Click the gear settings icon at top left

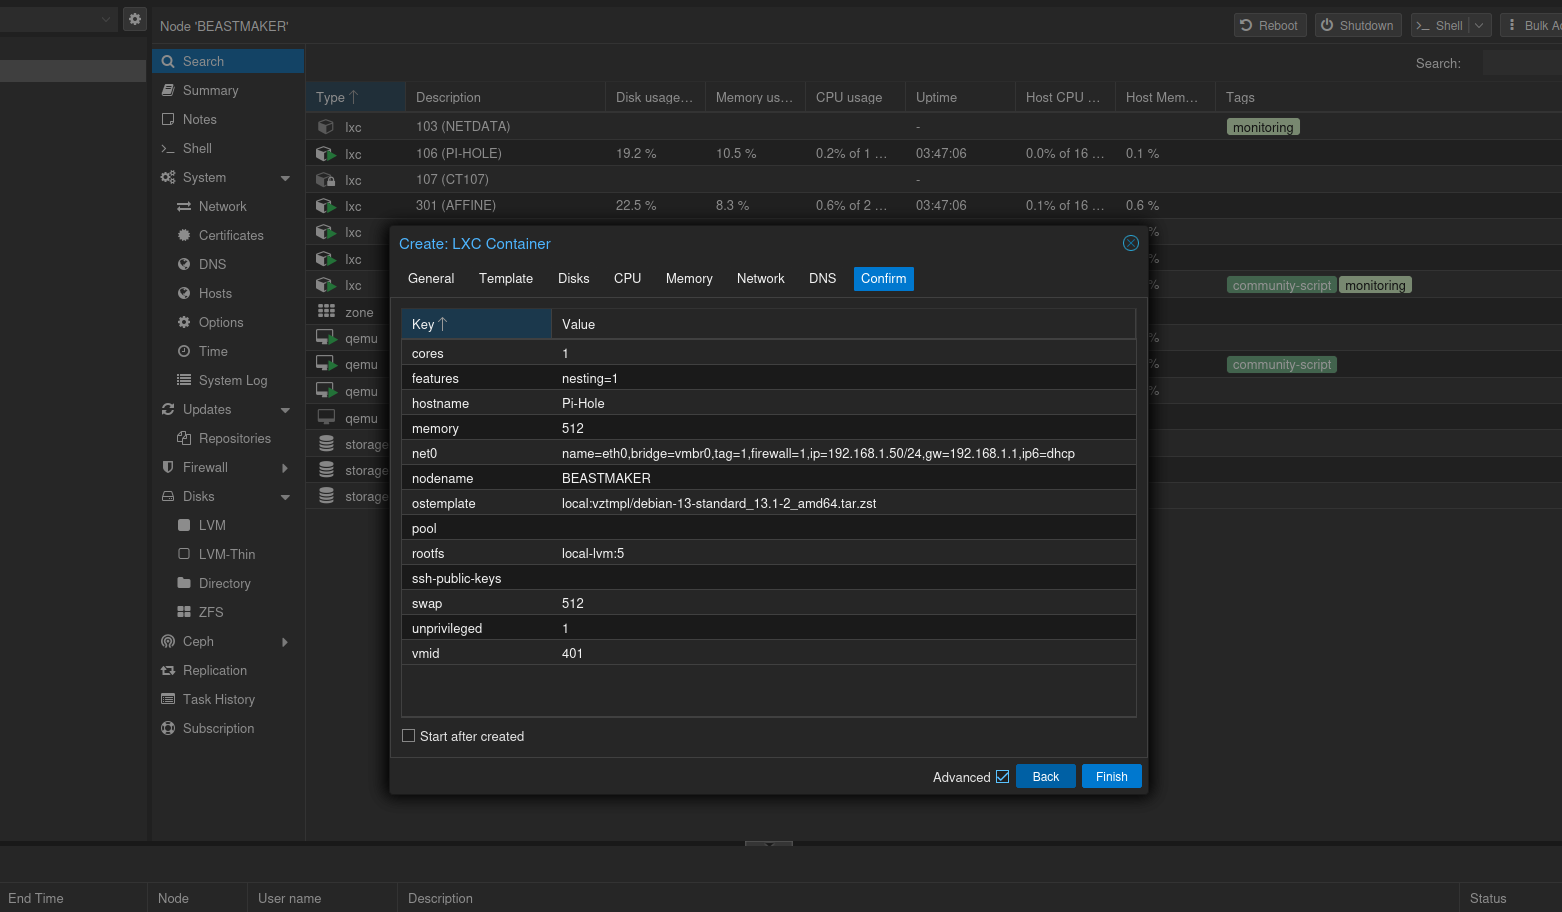(135, 19)
